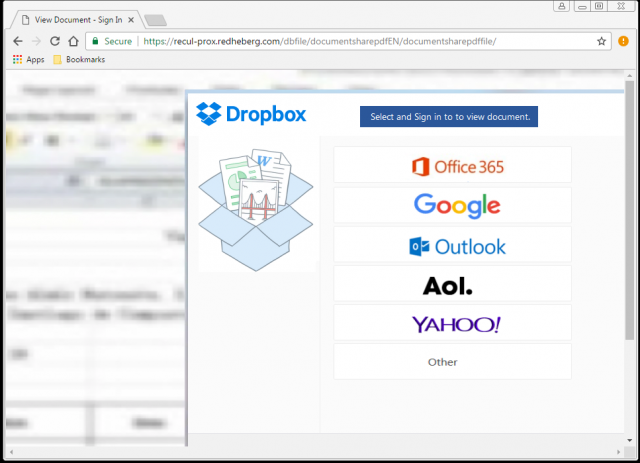
Task: Open the home page via house icon
Action: click(73, 41)
